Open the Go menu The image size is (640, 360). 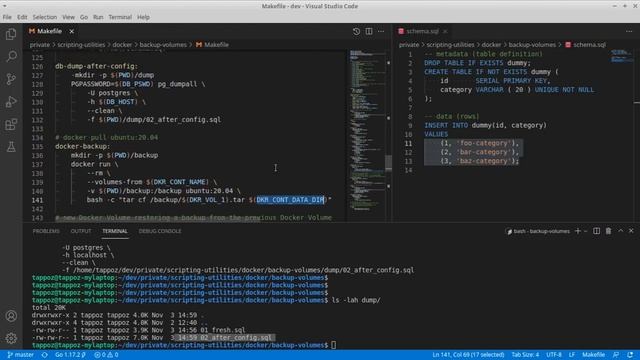[84, 17]
